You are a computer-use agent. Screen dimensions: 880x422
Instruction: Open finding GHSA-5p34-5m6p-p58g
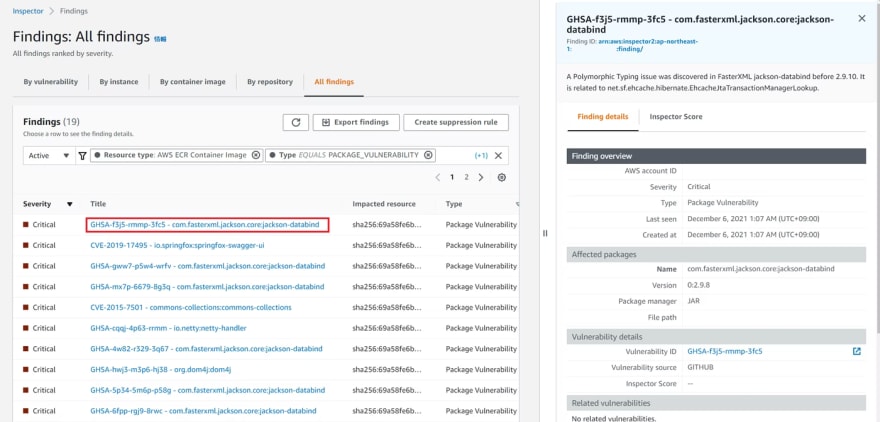pyautogui.click(x=208, y=390)
